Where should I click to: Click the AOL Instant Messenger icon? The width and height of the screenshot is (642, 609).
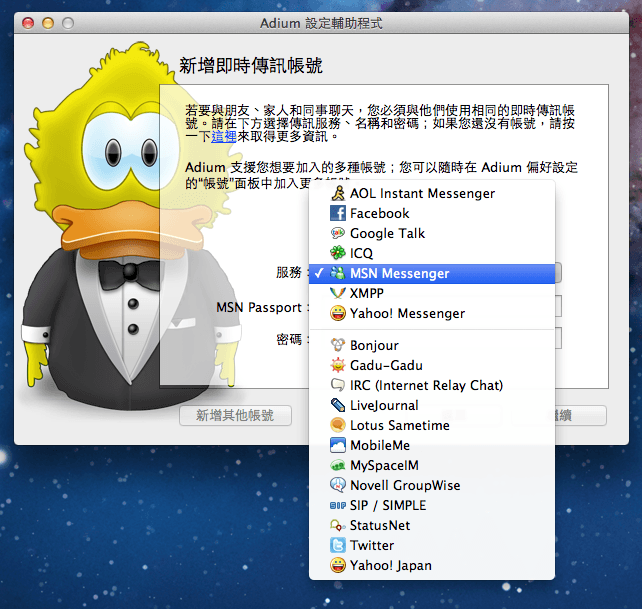(338, 193)
